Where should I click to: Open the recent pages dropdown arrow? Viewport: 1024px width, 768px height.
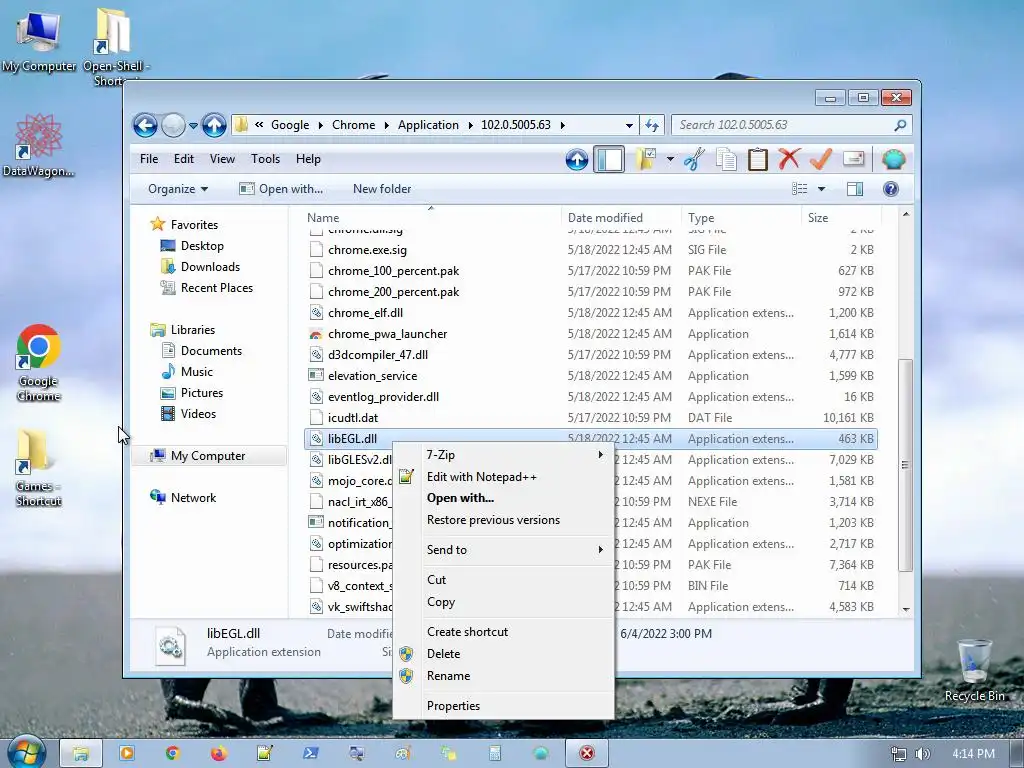coord(193,125)
